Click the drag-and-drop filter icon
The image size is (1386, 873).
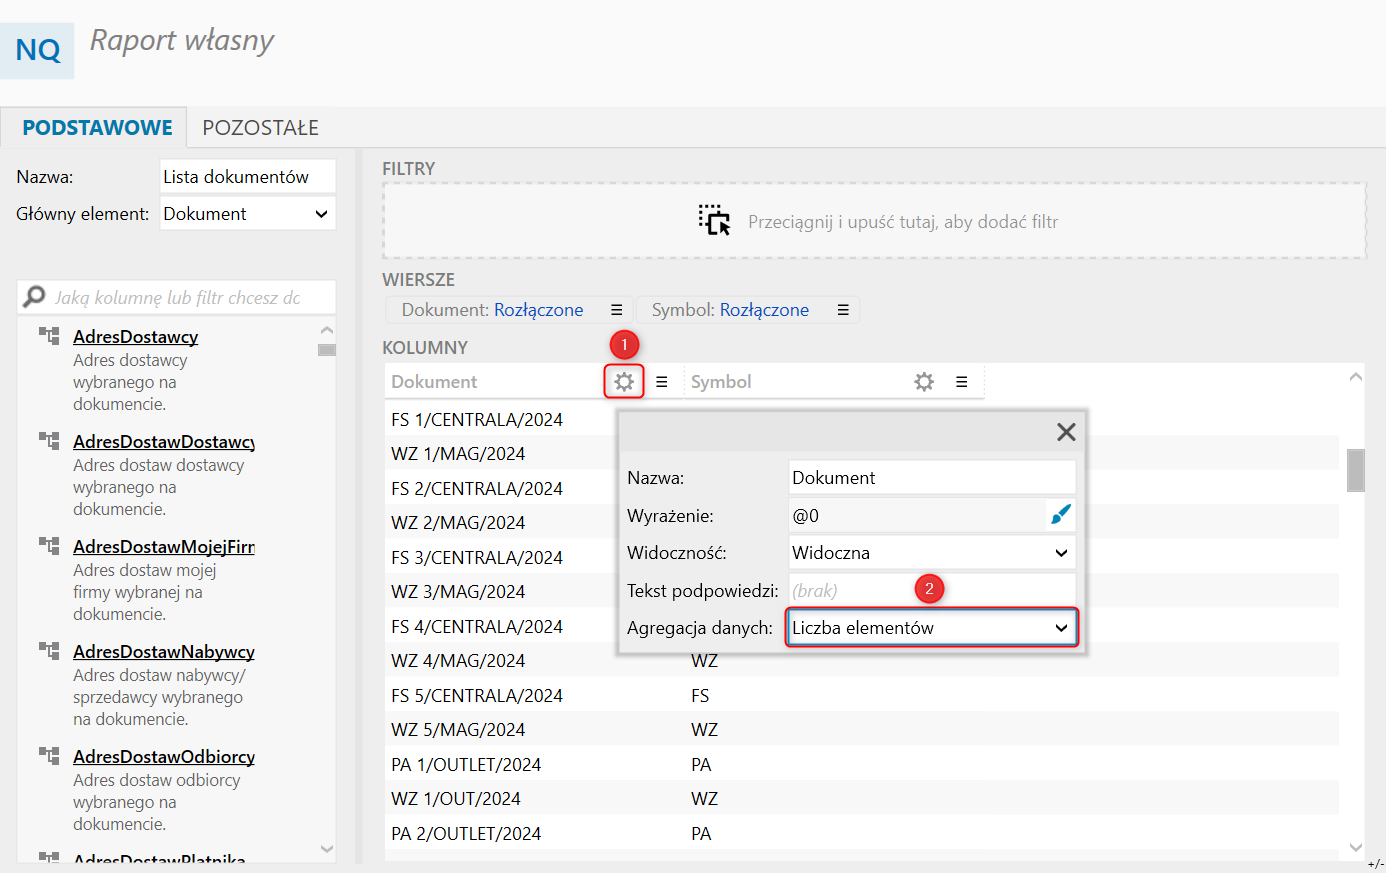pyautogui.click(x=714, y=220)
